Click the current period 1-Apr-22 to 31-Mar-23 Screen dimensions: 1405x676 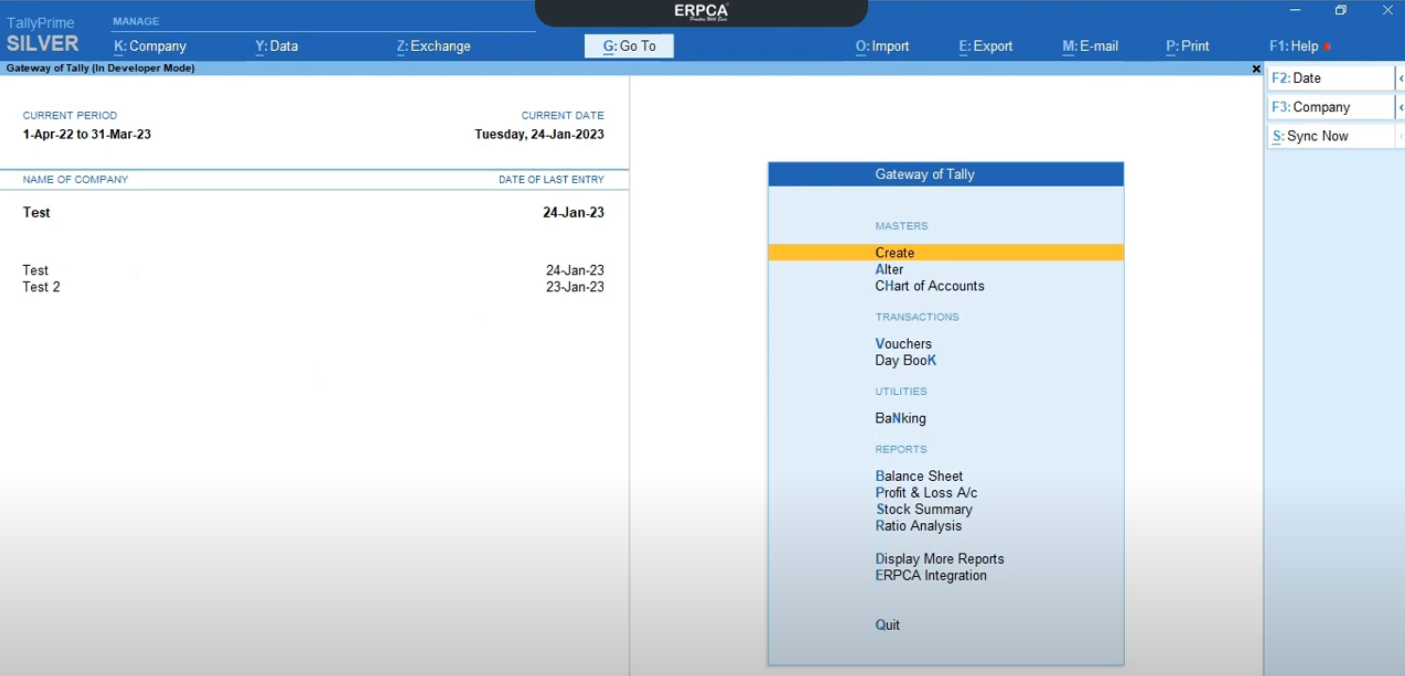tap(87, 134)
